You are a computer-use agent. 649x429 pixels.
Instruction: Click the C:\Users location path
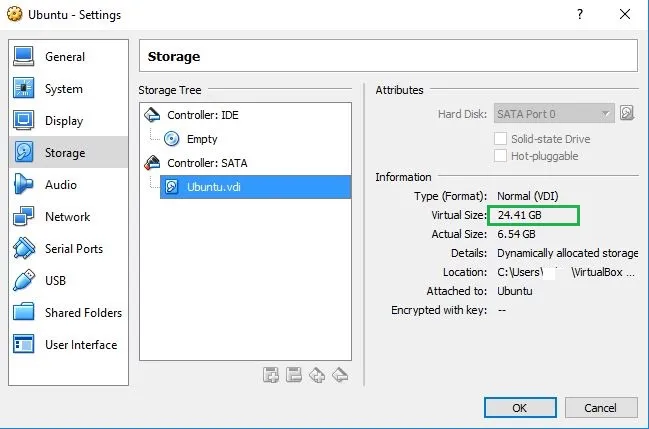(x=566, y=272)
